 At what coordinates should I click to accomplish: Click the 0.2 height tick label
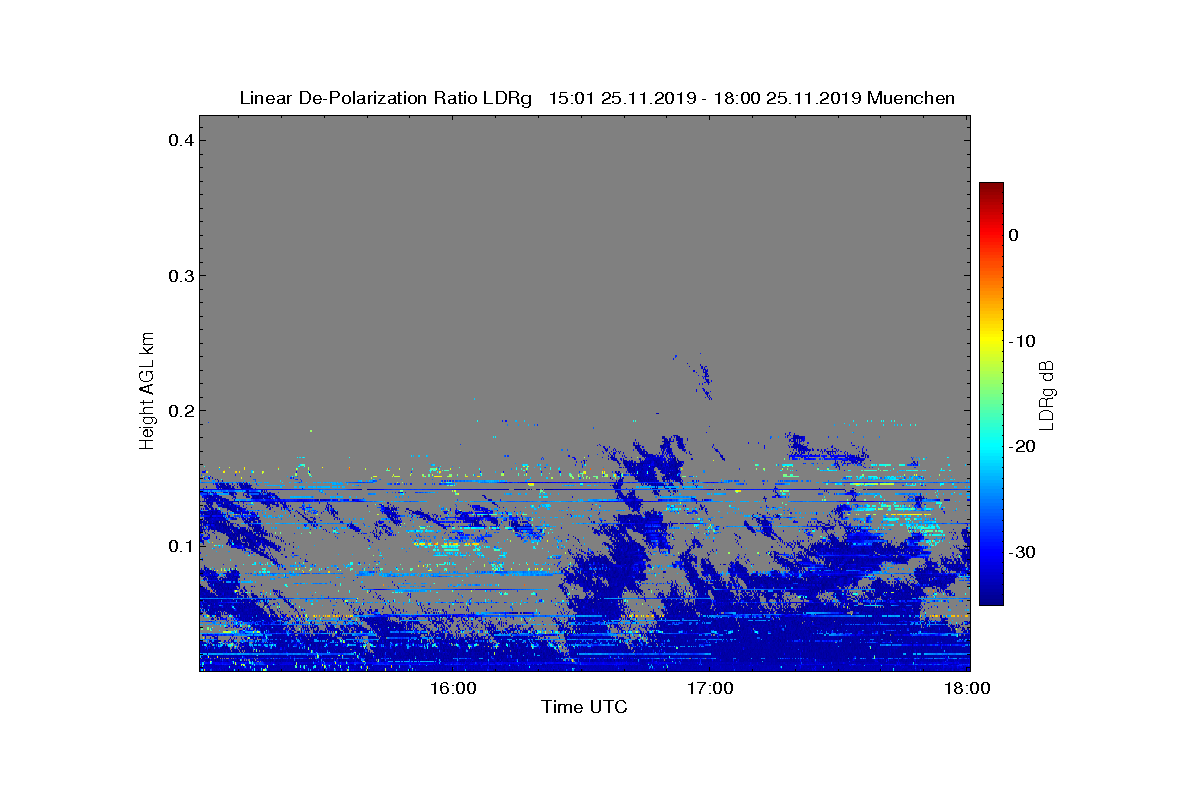point(180,410)
